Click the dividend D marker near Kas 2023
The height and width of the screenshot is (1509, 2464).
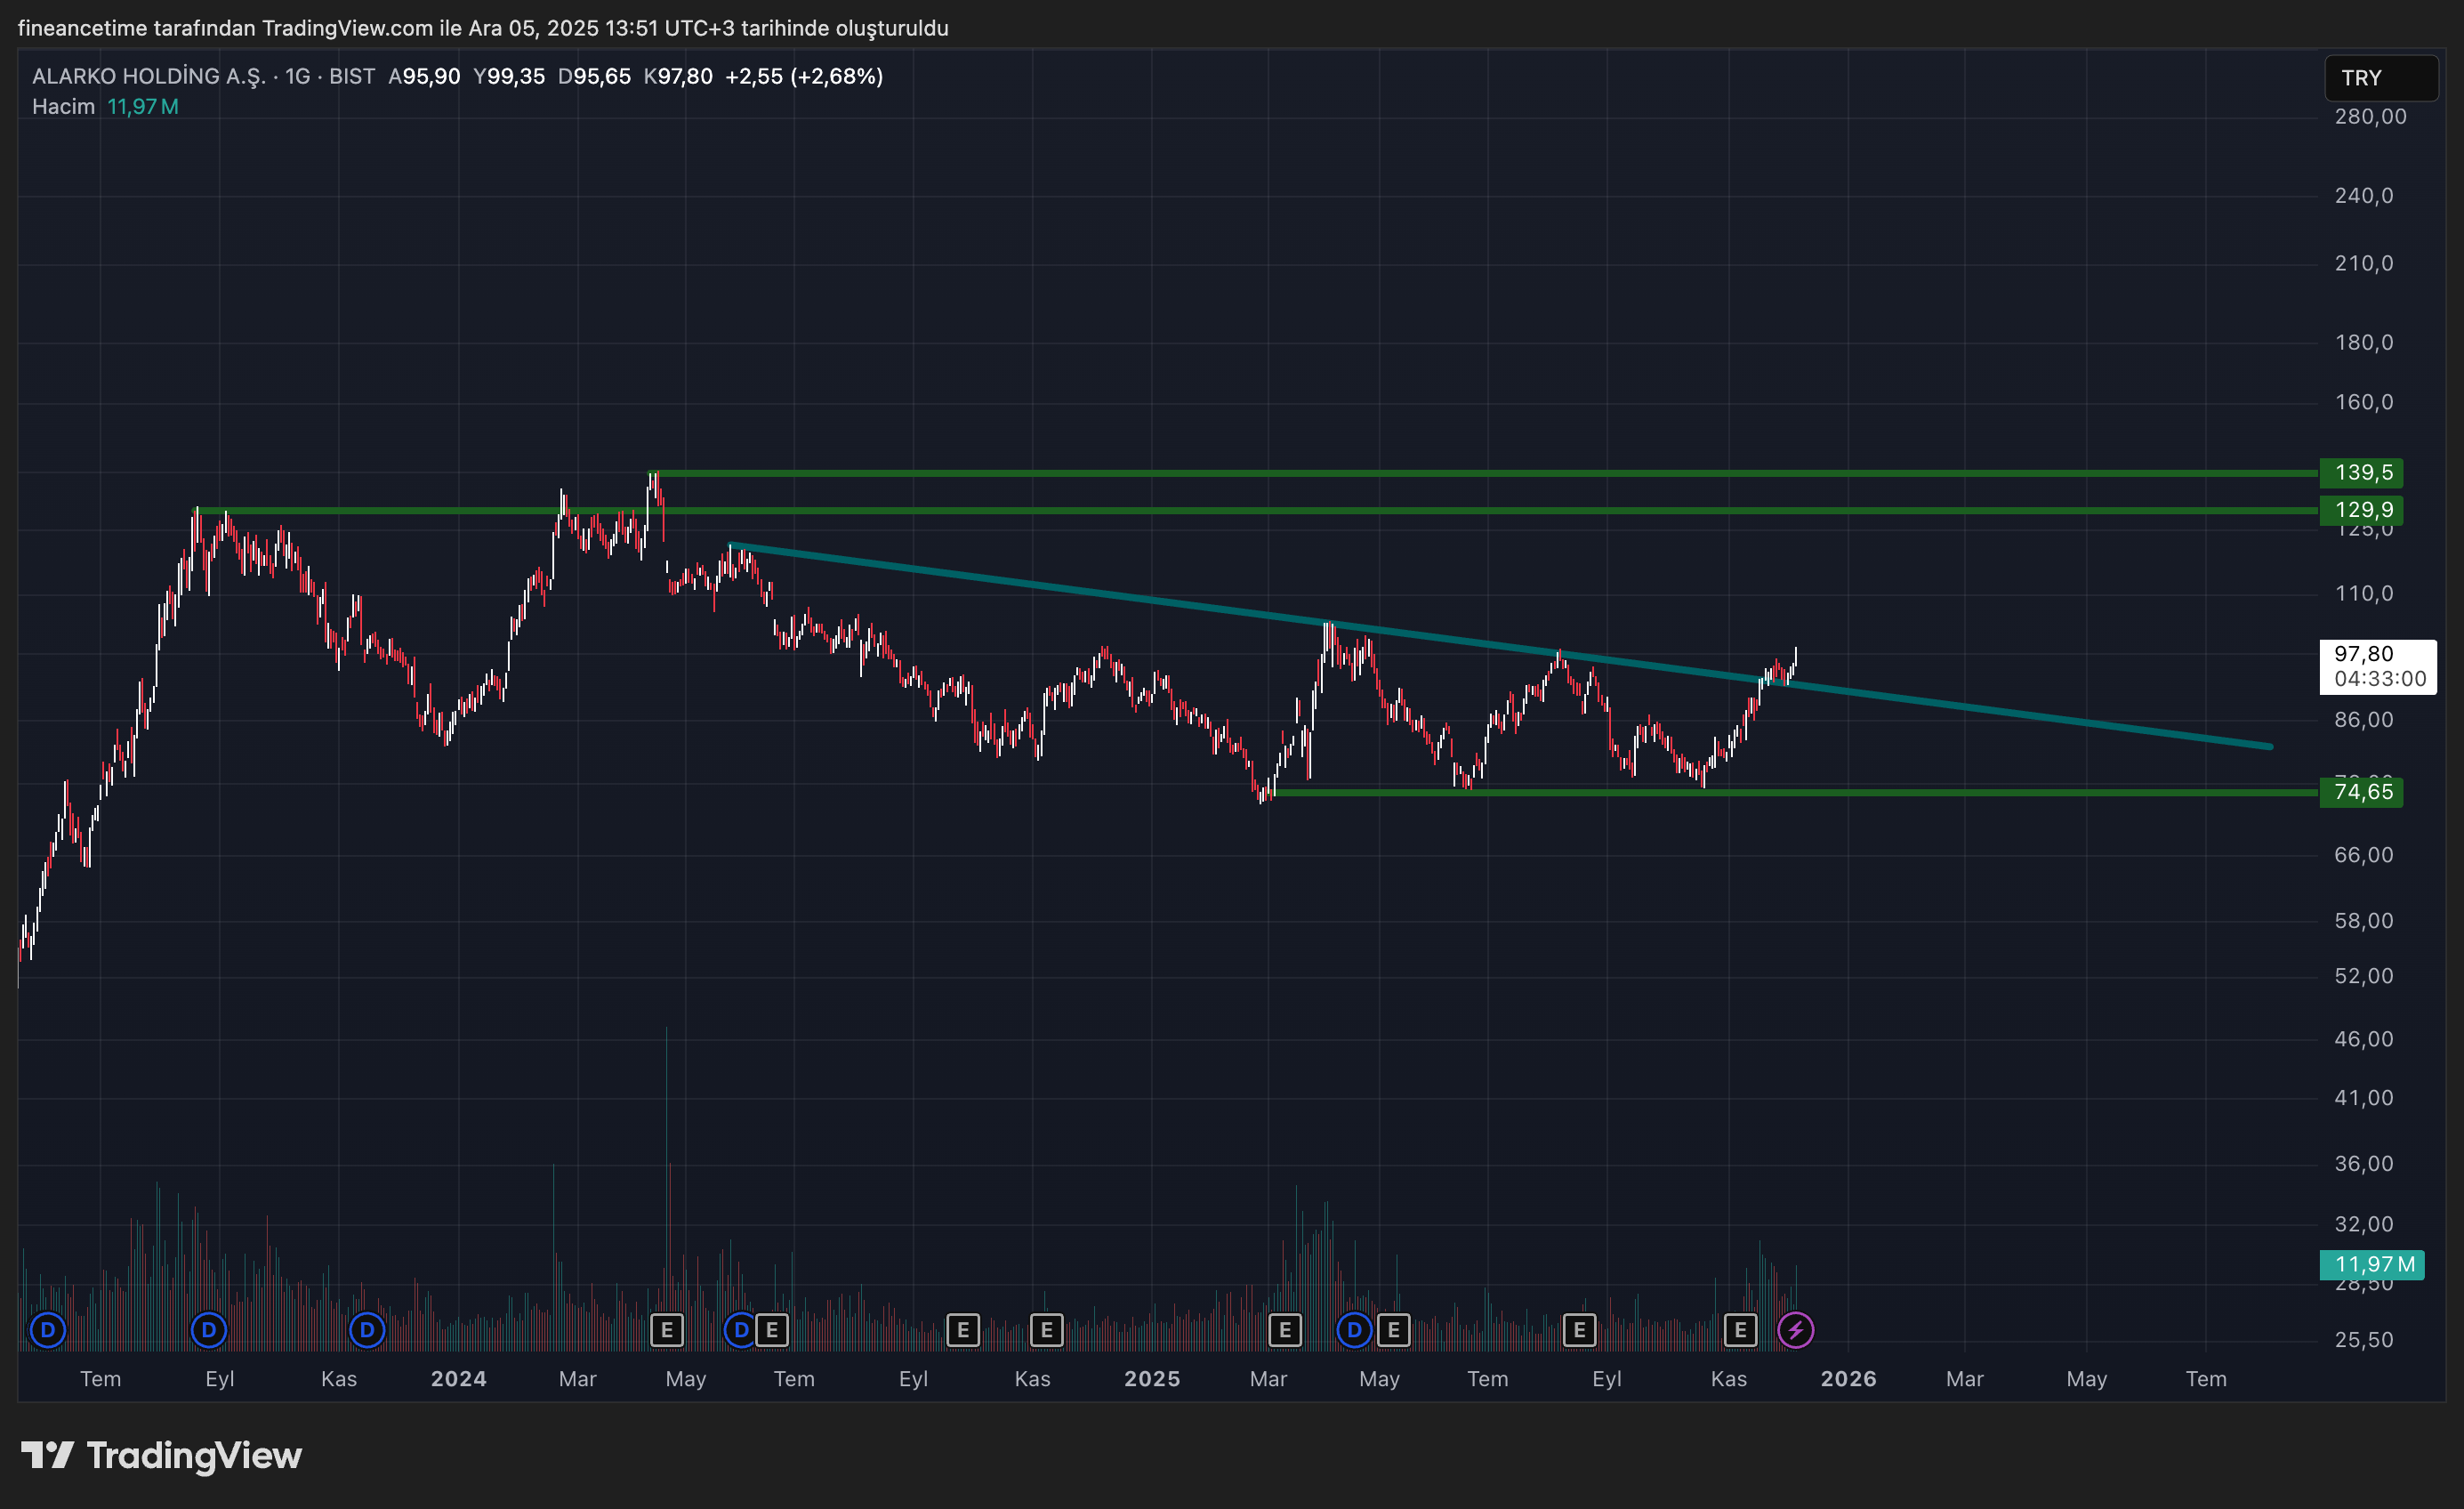[367, 1330]
